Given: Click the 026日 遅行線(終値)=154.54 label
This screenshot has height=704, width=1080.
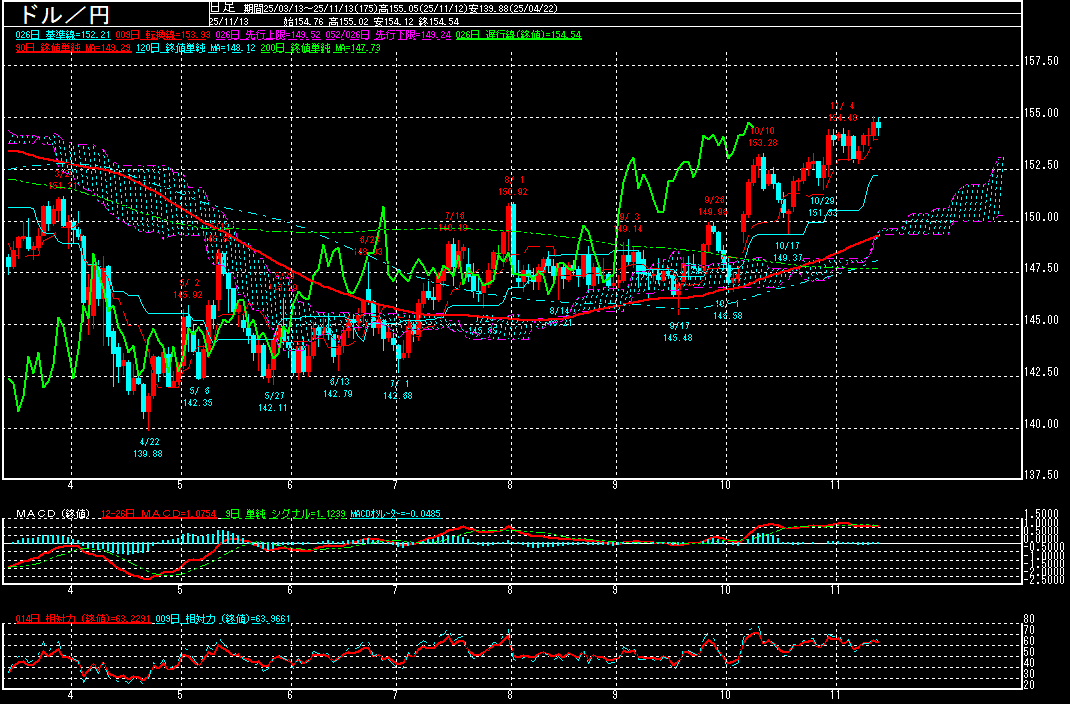Looking at the screenshot, I should coord(518,35).
